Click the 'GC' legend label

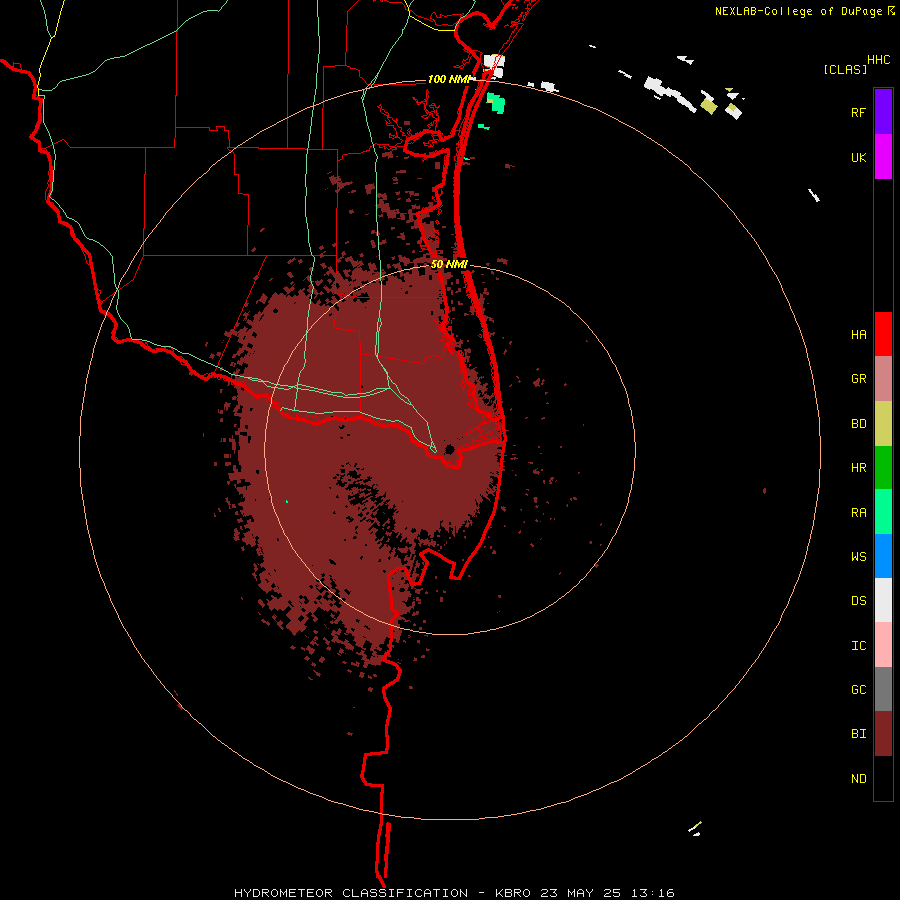[x=858, y=690]
